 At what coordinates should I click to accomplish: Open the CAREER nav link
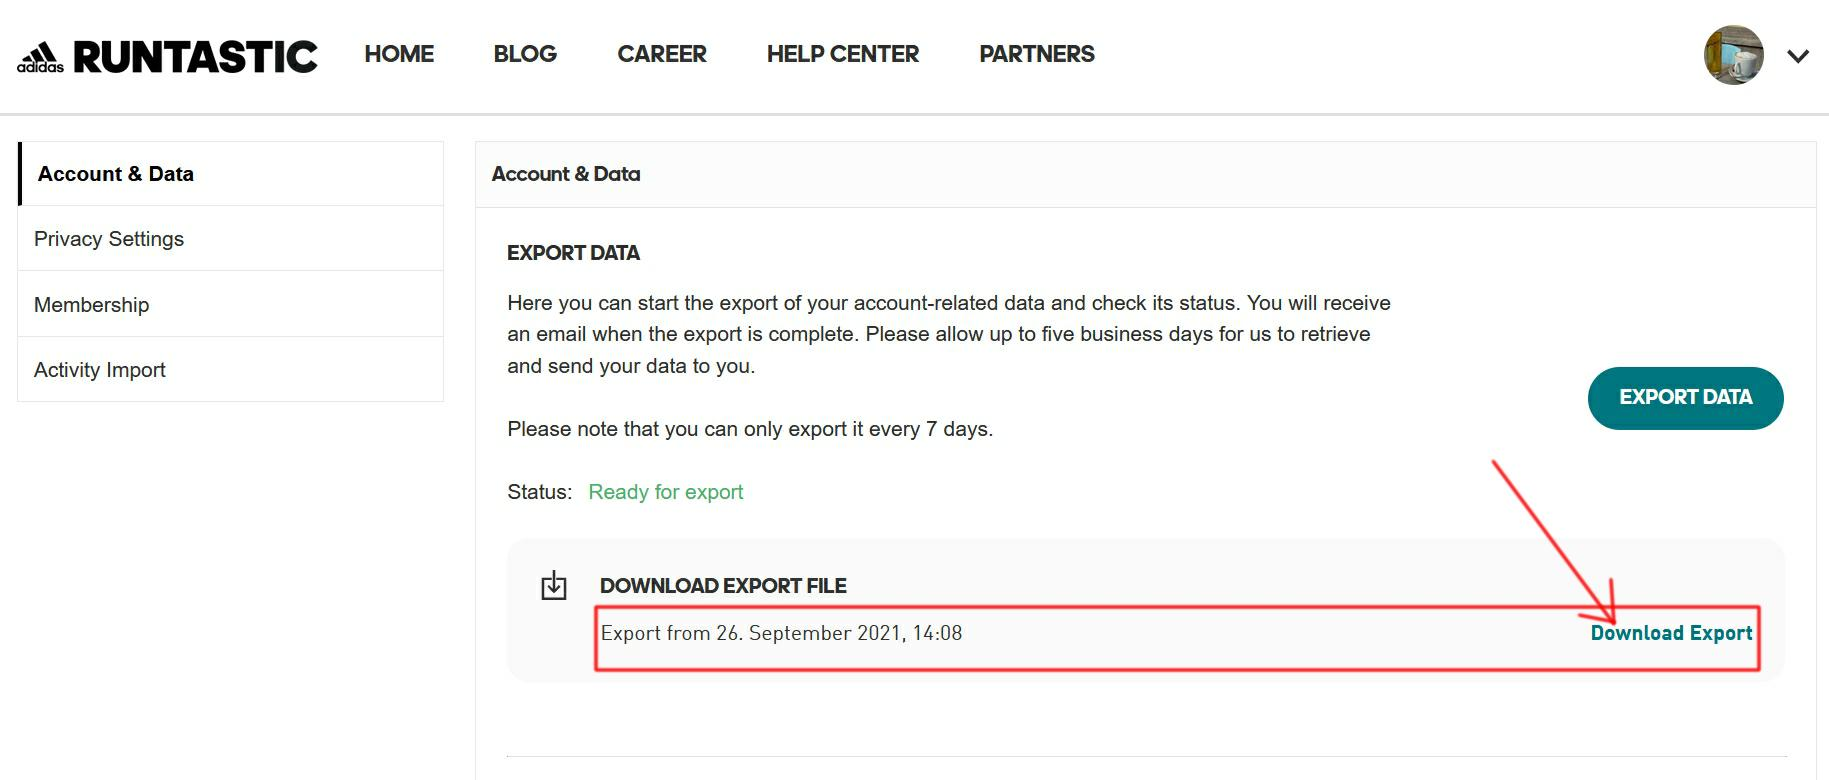[662, 54]
